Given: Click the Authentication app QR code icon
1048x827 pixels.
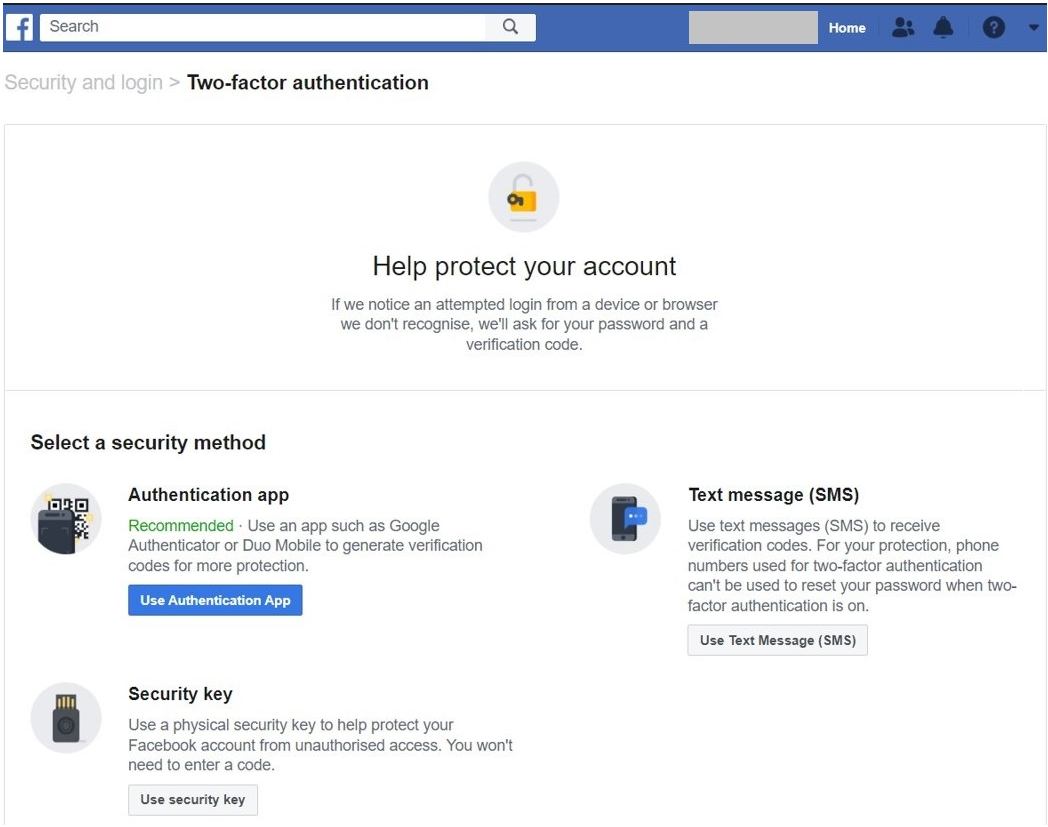Looking at the screenshot, I should [66, 518].
